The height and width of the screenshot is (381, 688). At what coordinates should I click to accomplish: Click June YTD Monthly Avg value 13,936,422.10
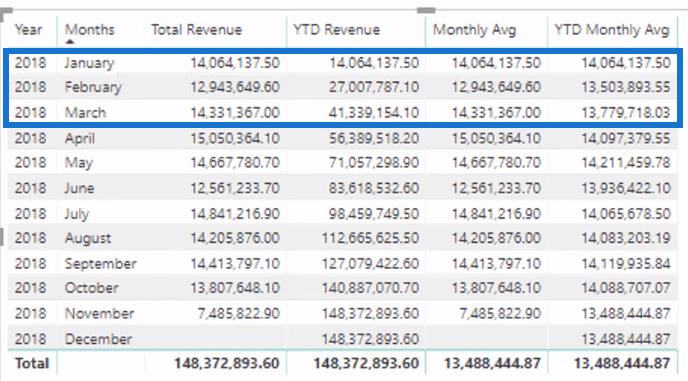(x=626, y=188)
